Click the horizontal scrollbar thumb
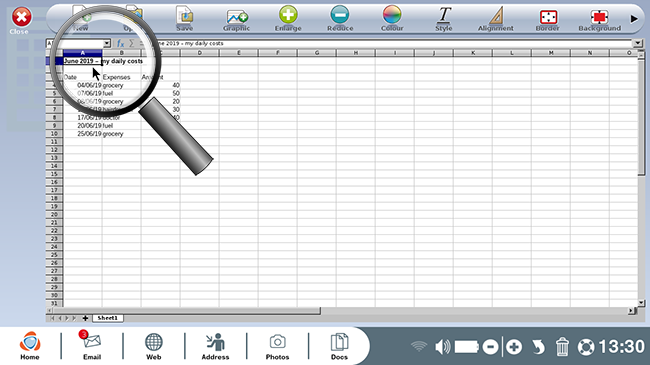 pos(187,310)
